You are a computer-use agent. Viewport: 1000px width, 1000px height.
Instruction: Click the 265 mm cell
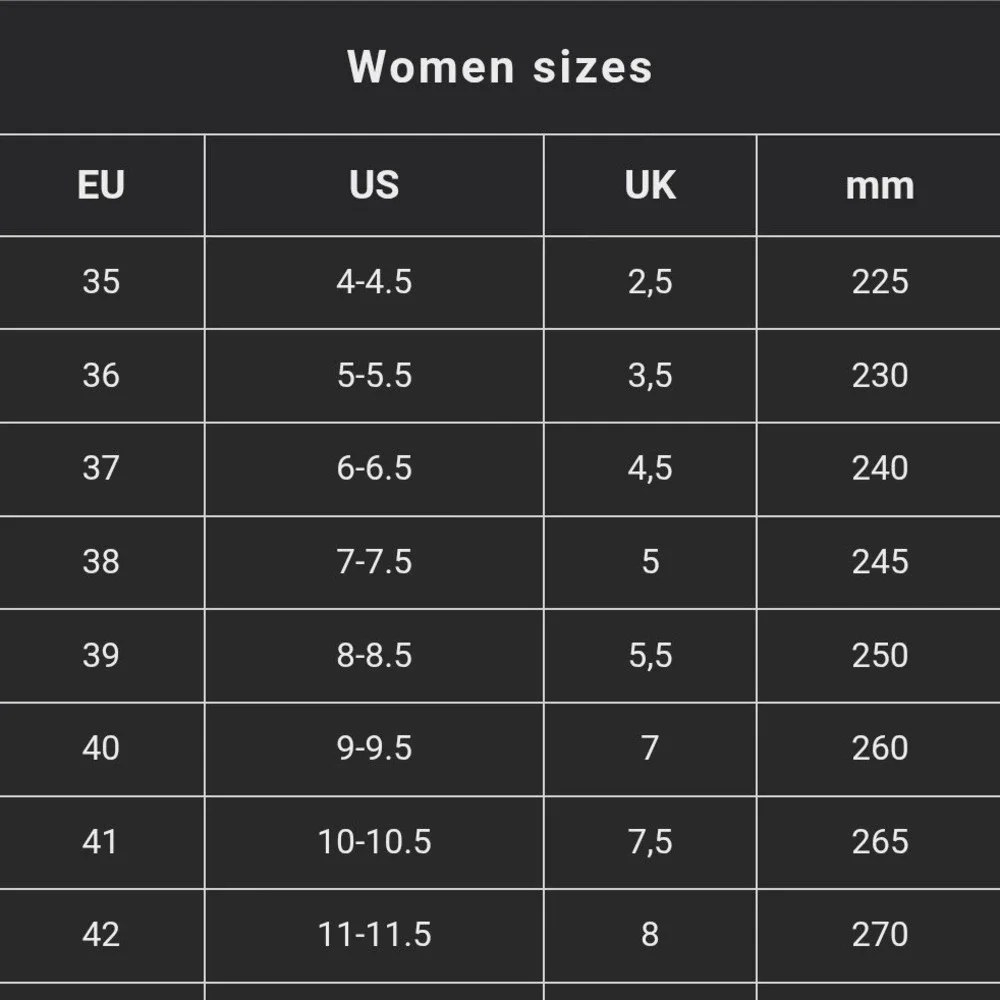tap(879, 842)
